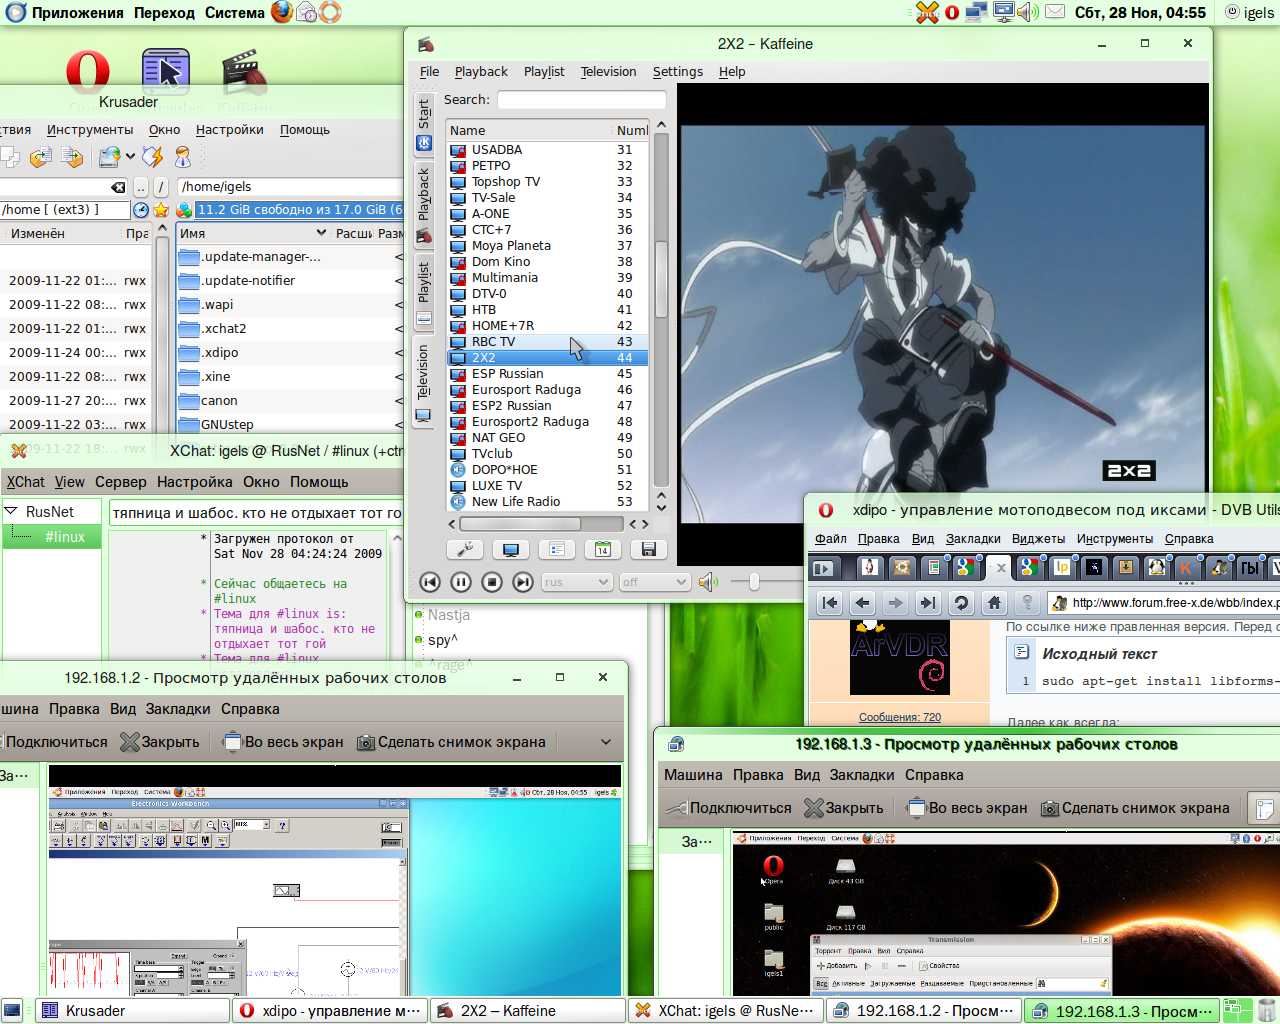The width and height of the screenshot is (1280, 1024).
Task: Expand toolbar overflow in 192.168.1.2 viewer
Action: pos(606,742)
